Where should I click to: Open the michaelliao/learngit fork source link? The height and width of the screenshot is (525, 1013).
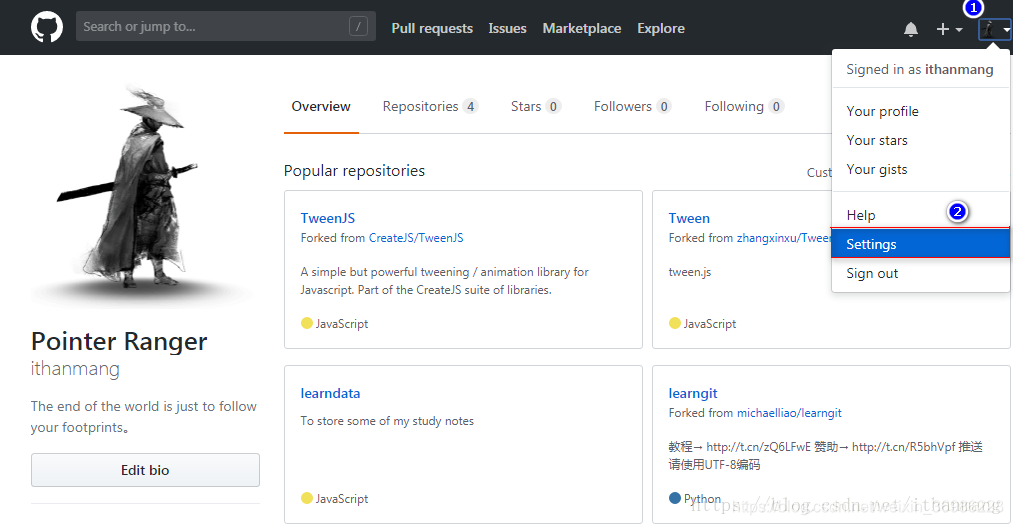(789, 413)
